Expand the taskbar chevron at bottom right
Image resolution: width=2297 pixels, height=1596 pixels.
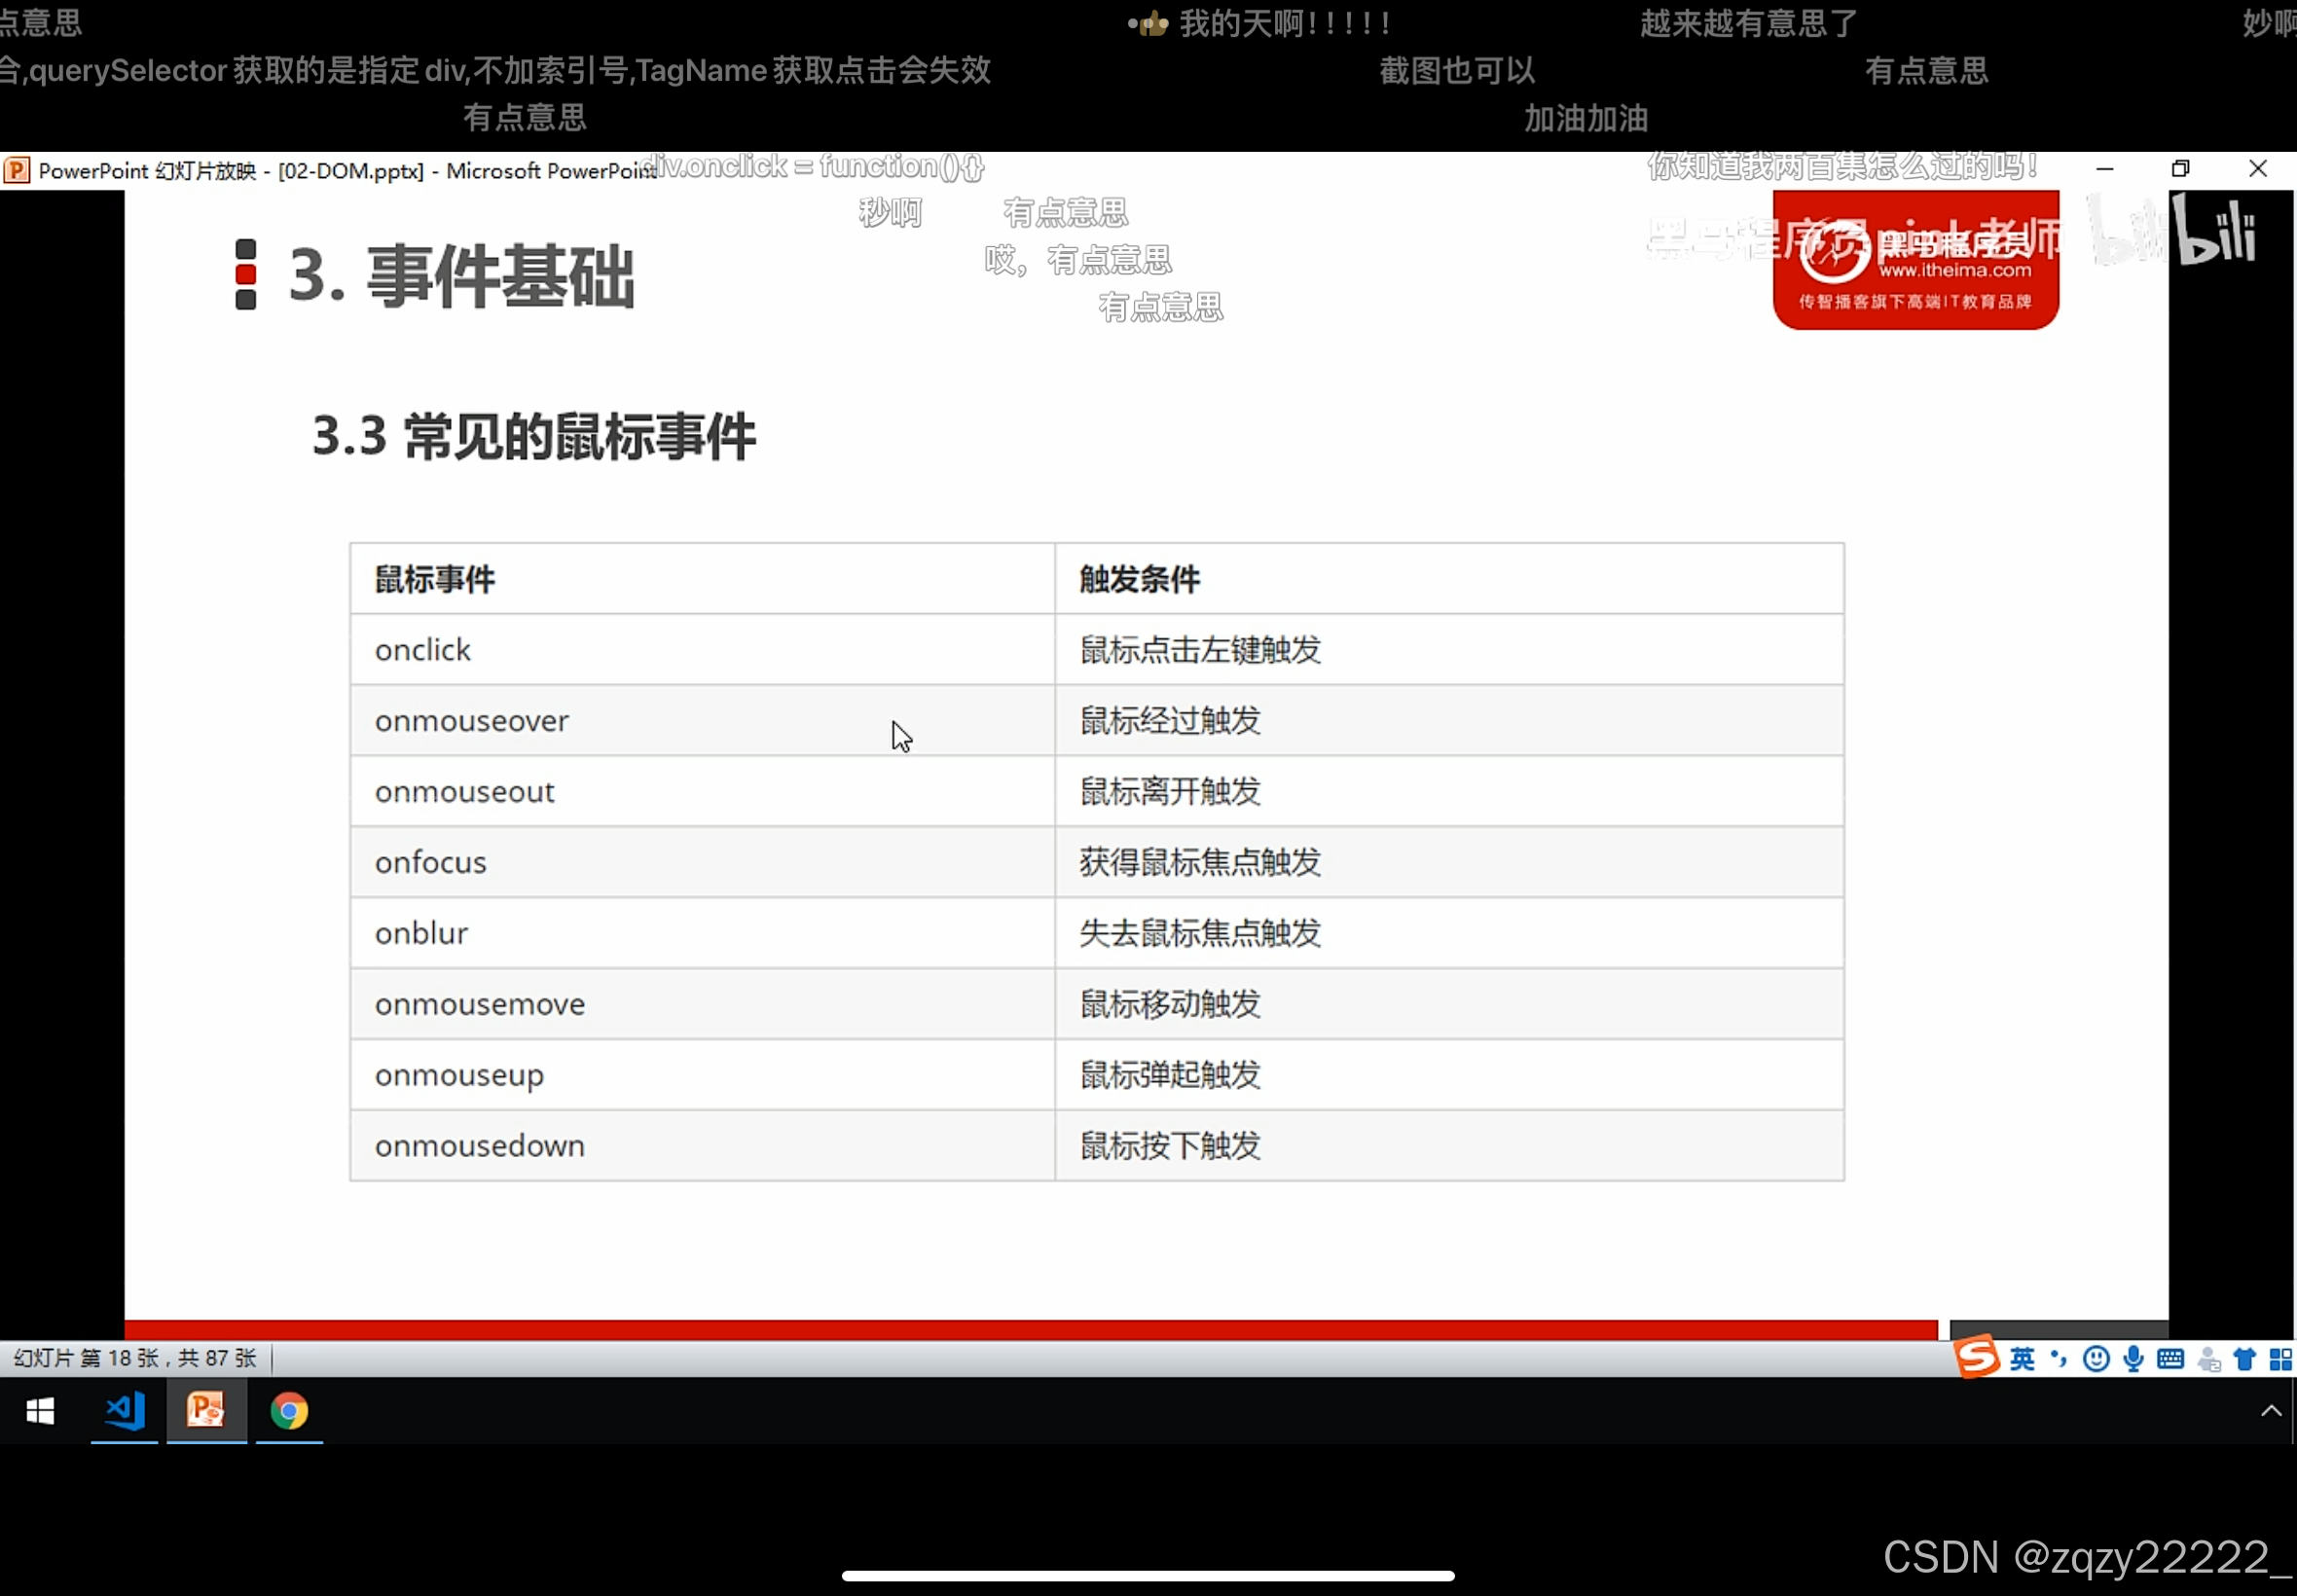tap(2272, 1409)
